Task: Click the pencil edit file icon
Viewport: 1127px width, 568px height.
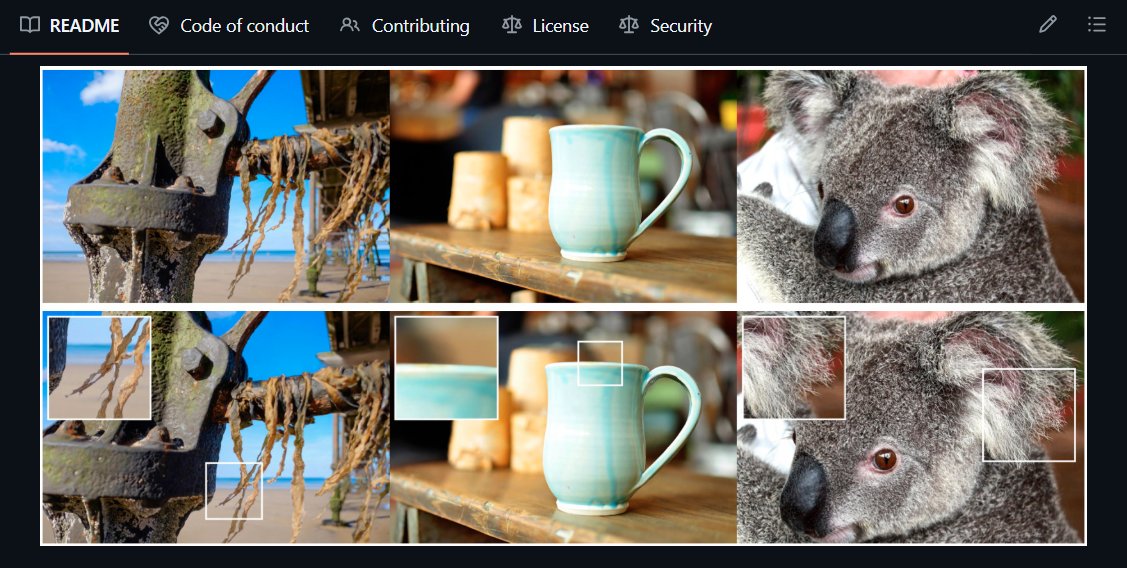Action: click(x=1047, y=25)
